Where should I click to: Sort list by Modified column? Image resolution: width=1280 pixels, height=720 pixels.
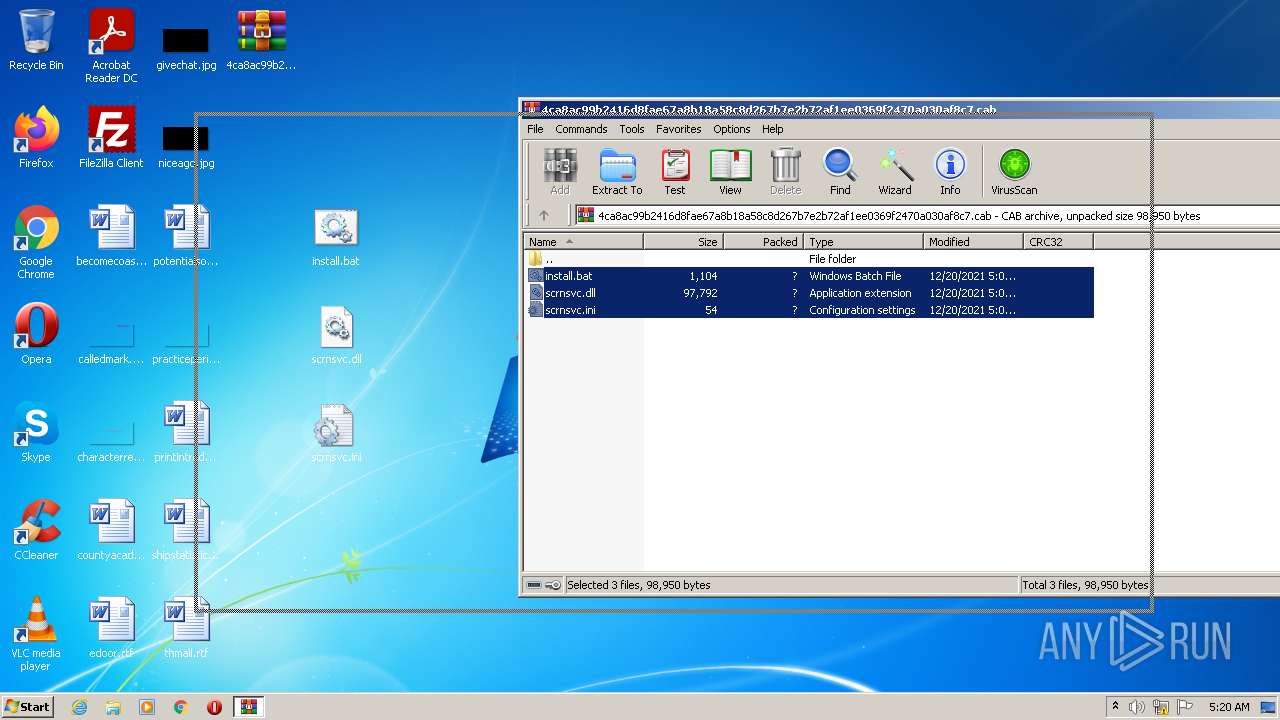(x=973, y=242)
